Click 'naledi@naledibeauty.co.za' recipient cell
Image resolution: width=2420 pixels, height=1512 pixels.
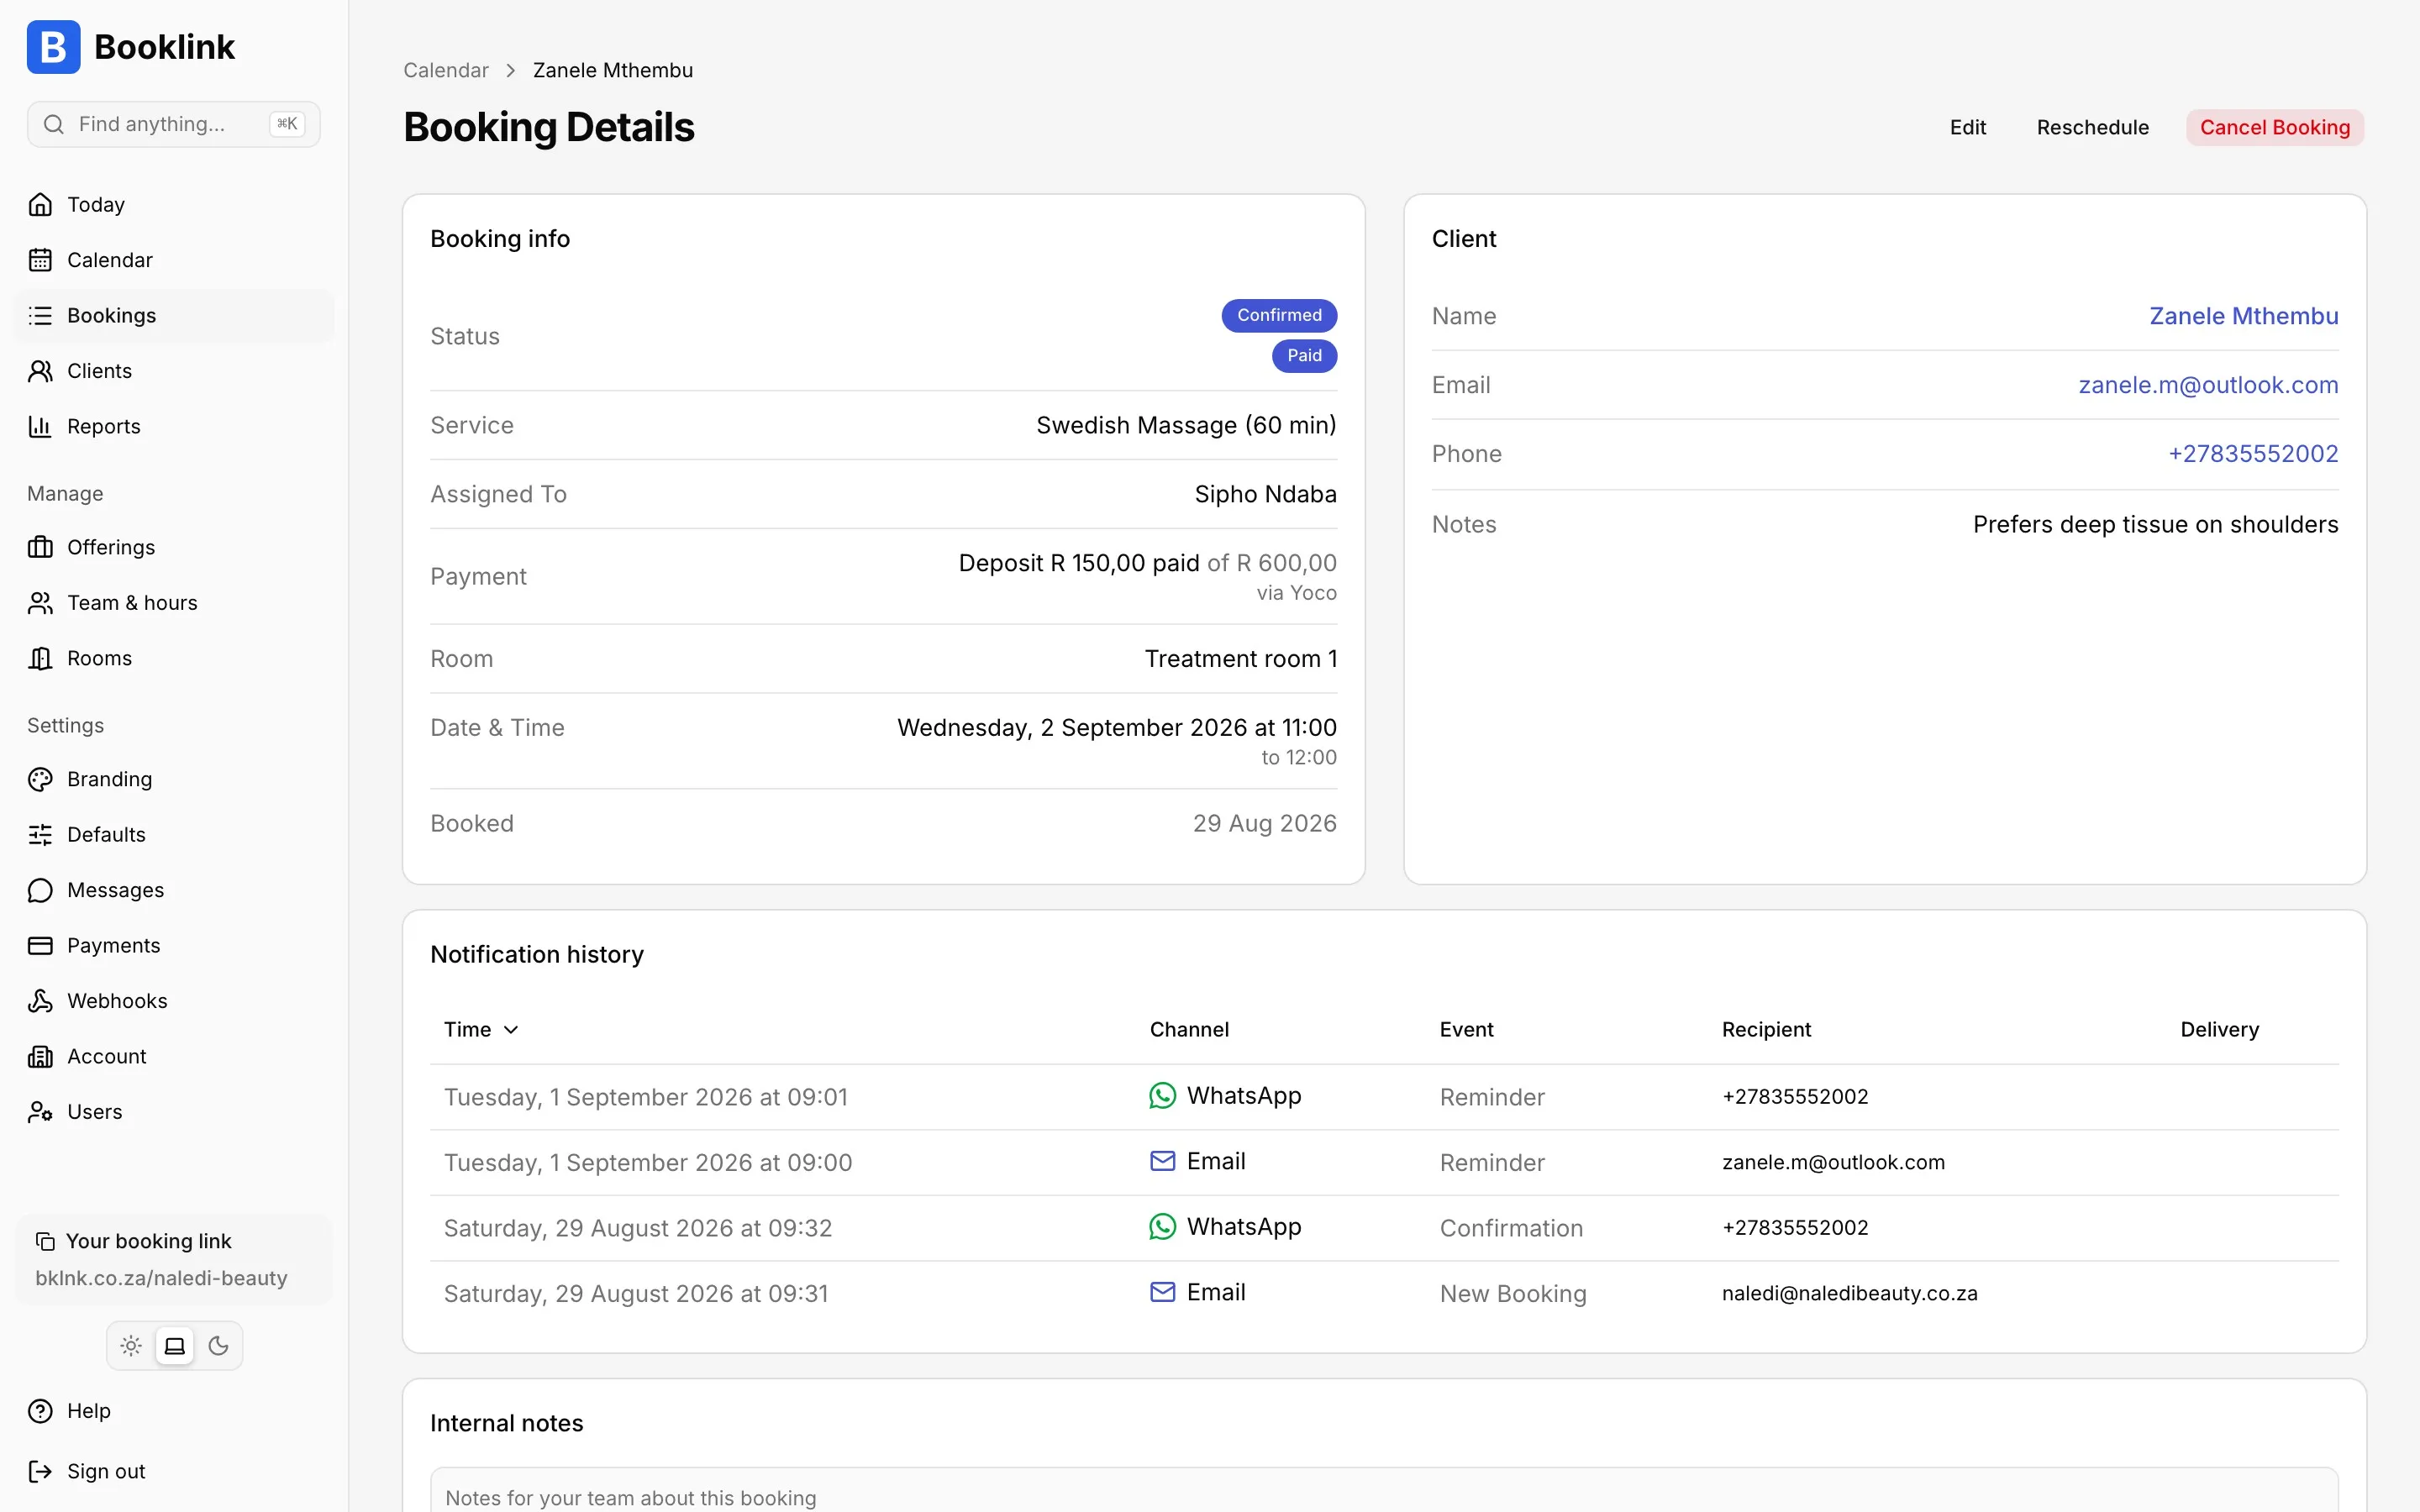coord(1849,1294)
